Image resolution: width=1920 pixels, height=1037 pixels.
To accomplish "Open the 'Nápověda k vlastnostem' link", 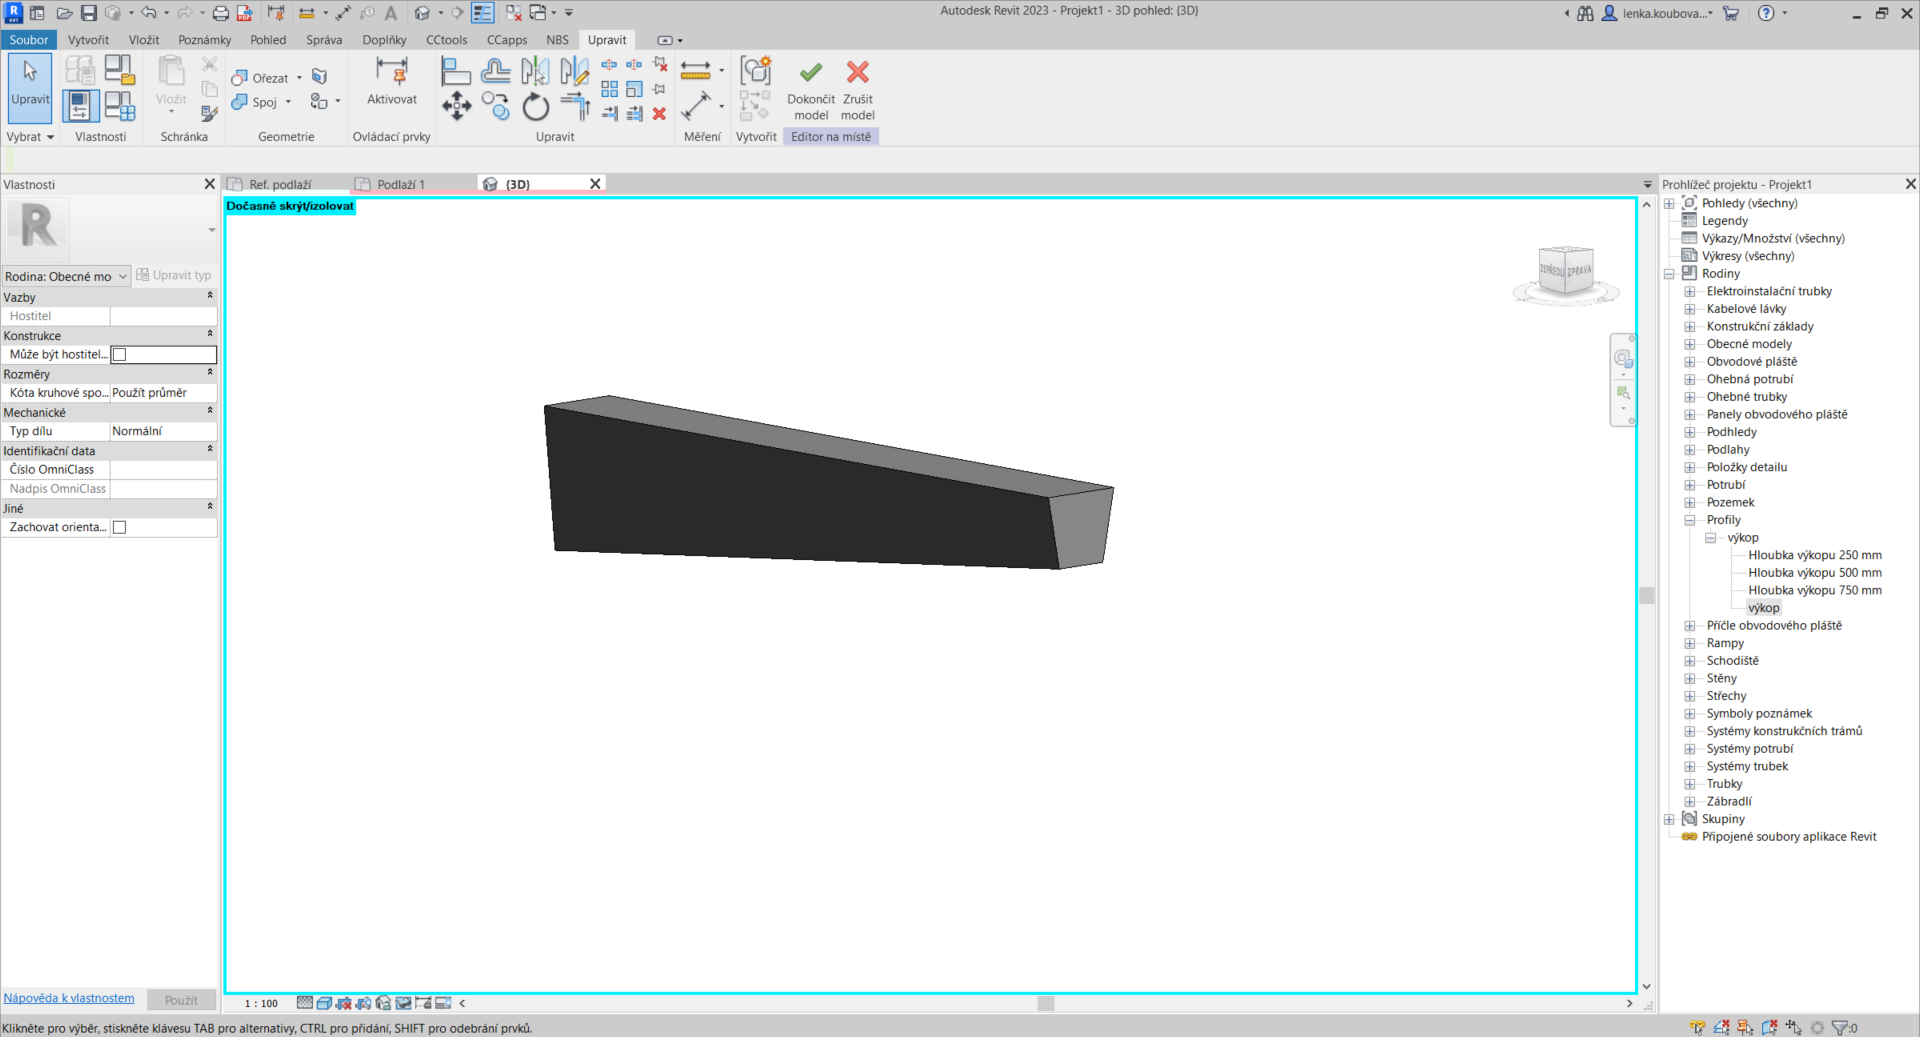I will pos(69,999).
